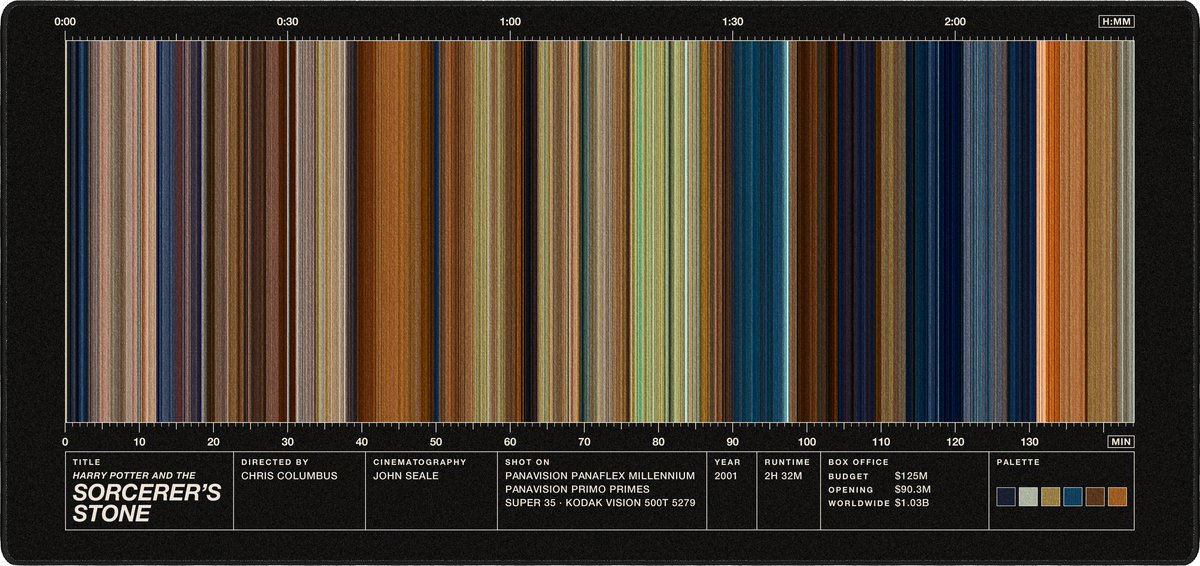Image resolution: width=1200 pixels, height=566 pixels.
Task: Click the "YEAR" heading
Action: click(726, 463)
